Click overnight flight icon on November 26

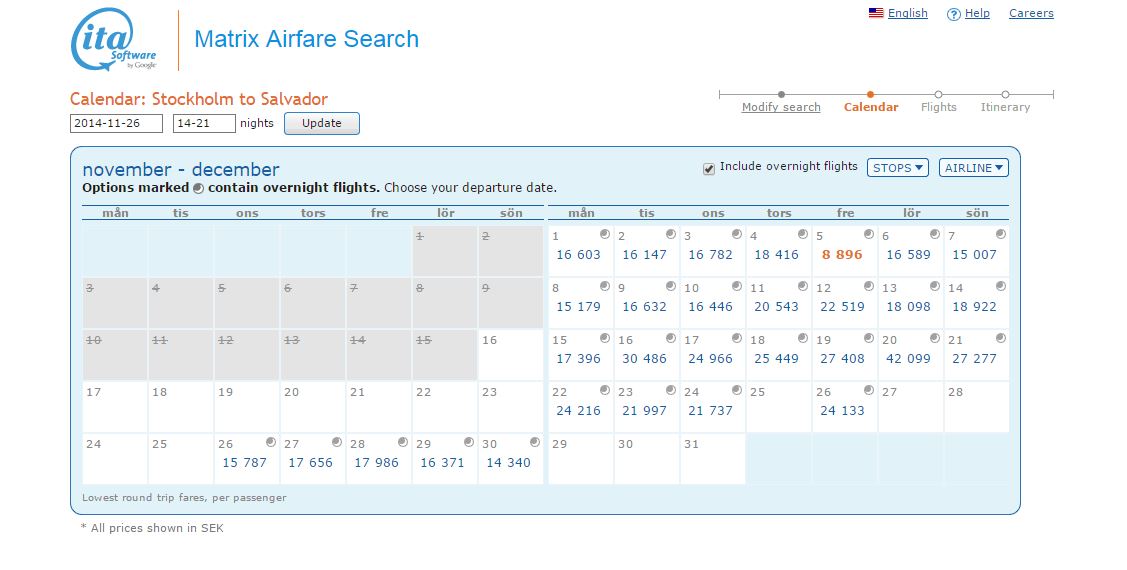[271, 442]
